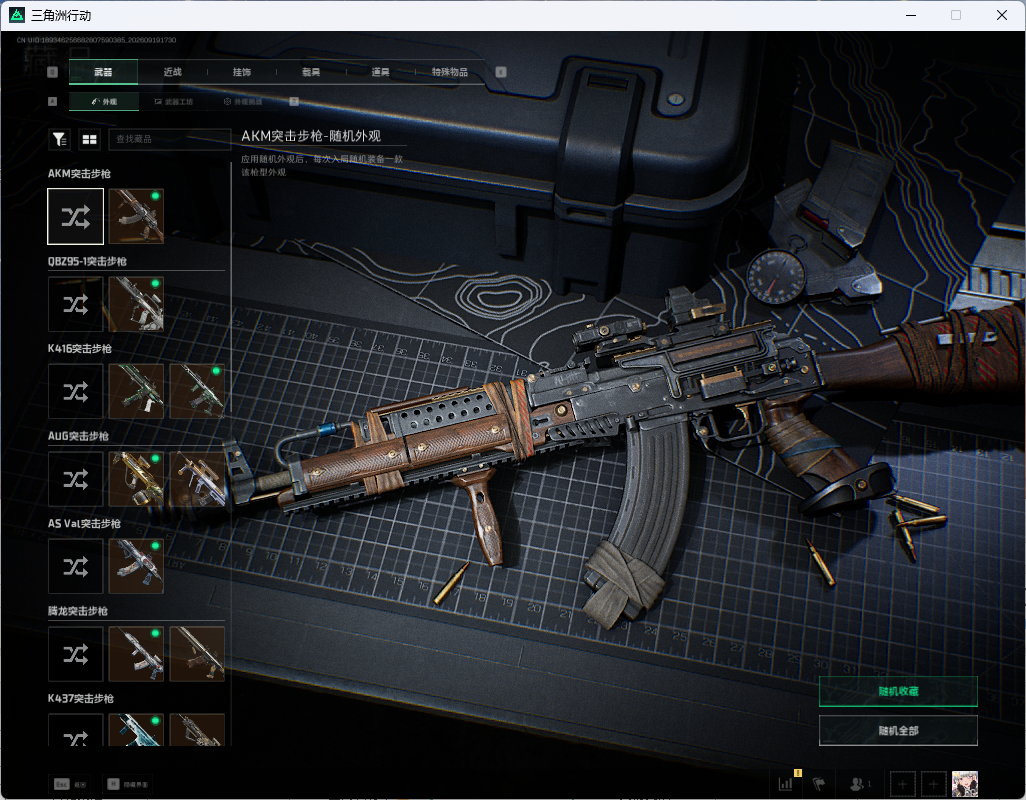Open the 武器工坊 sub-tab
The image size is (1026, 800).
tap(173, 101)
